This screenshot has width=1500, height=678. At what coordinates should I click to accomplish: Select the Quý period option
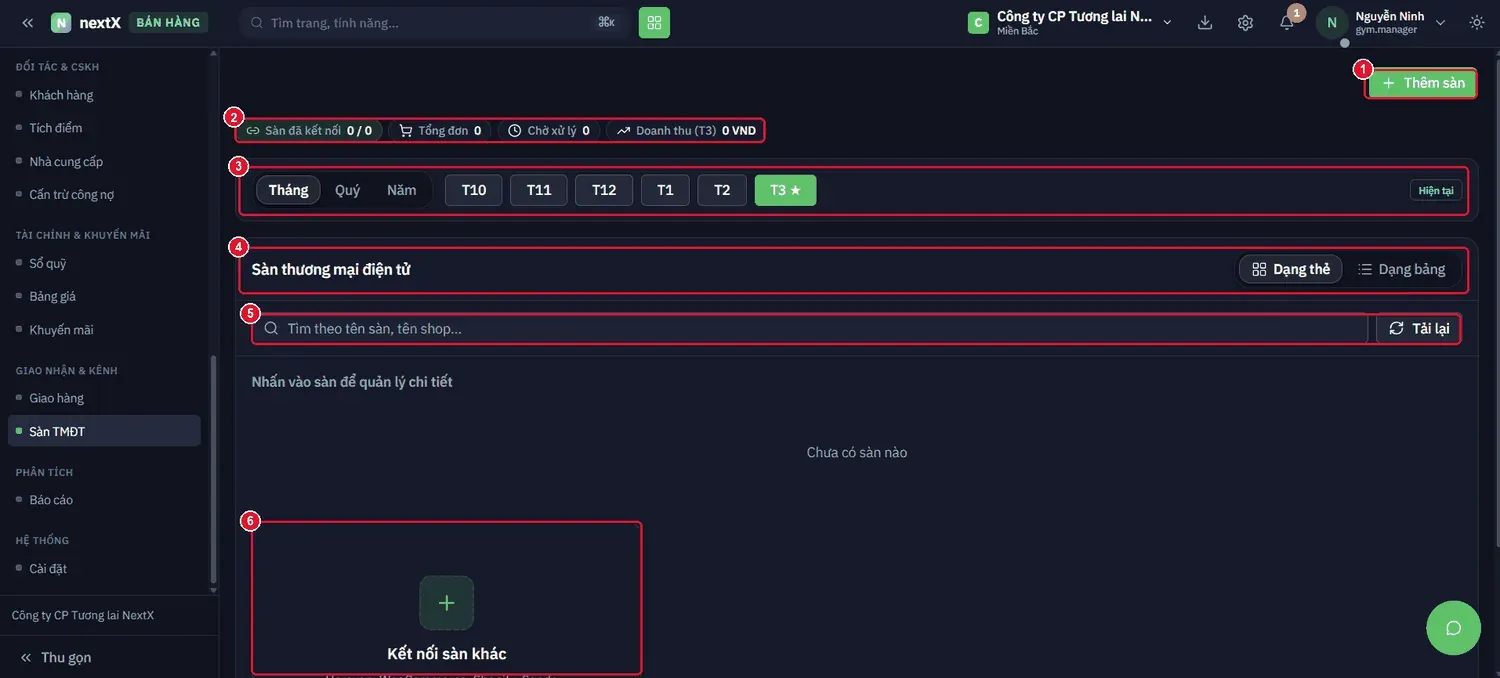click(348, 190)
